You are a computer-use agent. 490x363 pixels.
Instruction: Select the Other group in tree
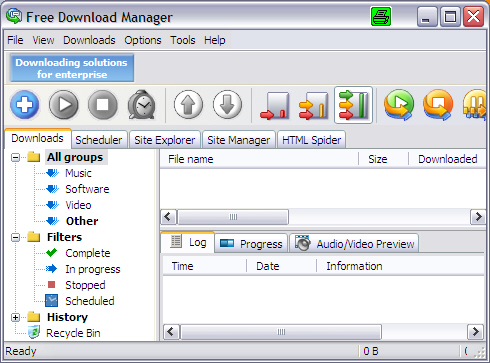tap(82, 221)
